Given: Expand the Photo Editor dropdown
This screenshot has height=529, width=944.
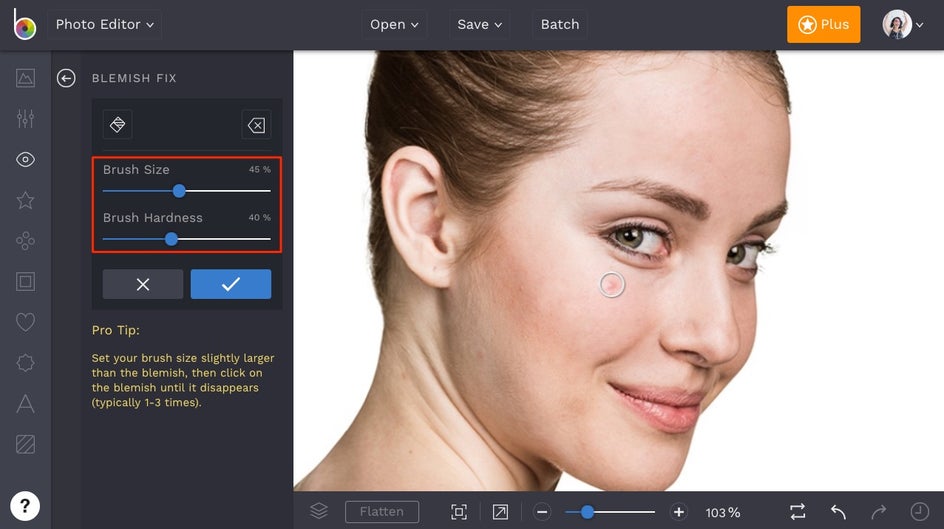Looking at the screenshot, I should pos(105,25).
